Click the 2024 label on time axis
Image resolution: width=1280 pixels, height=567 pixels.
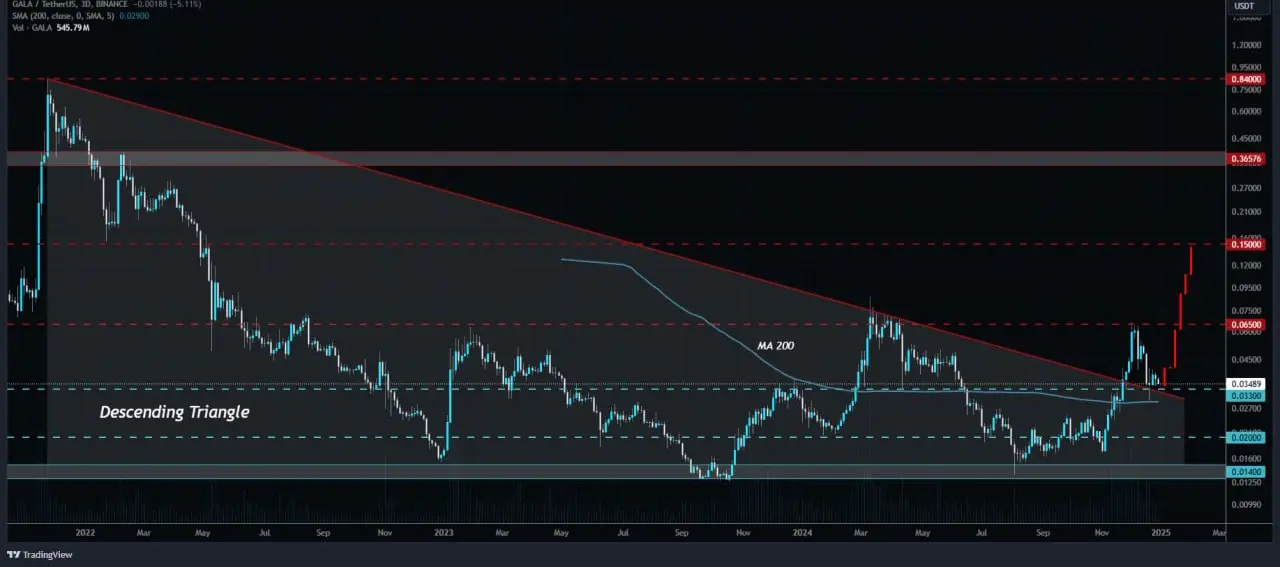tap(801, 534)
